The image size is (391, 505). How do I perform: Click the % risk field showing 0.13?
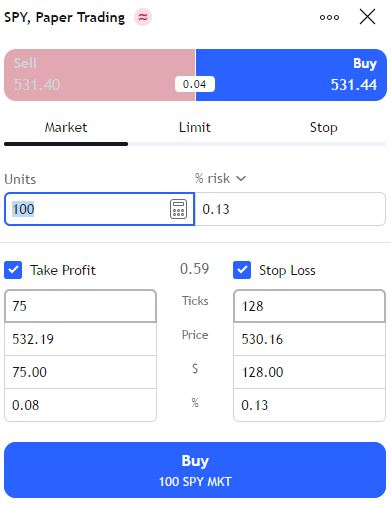[x=290, y=209]
